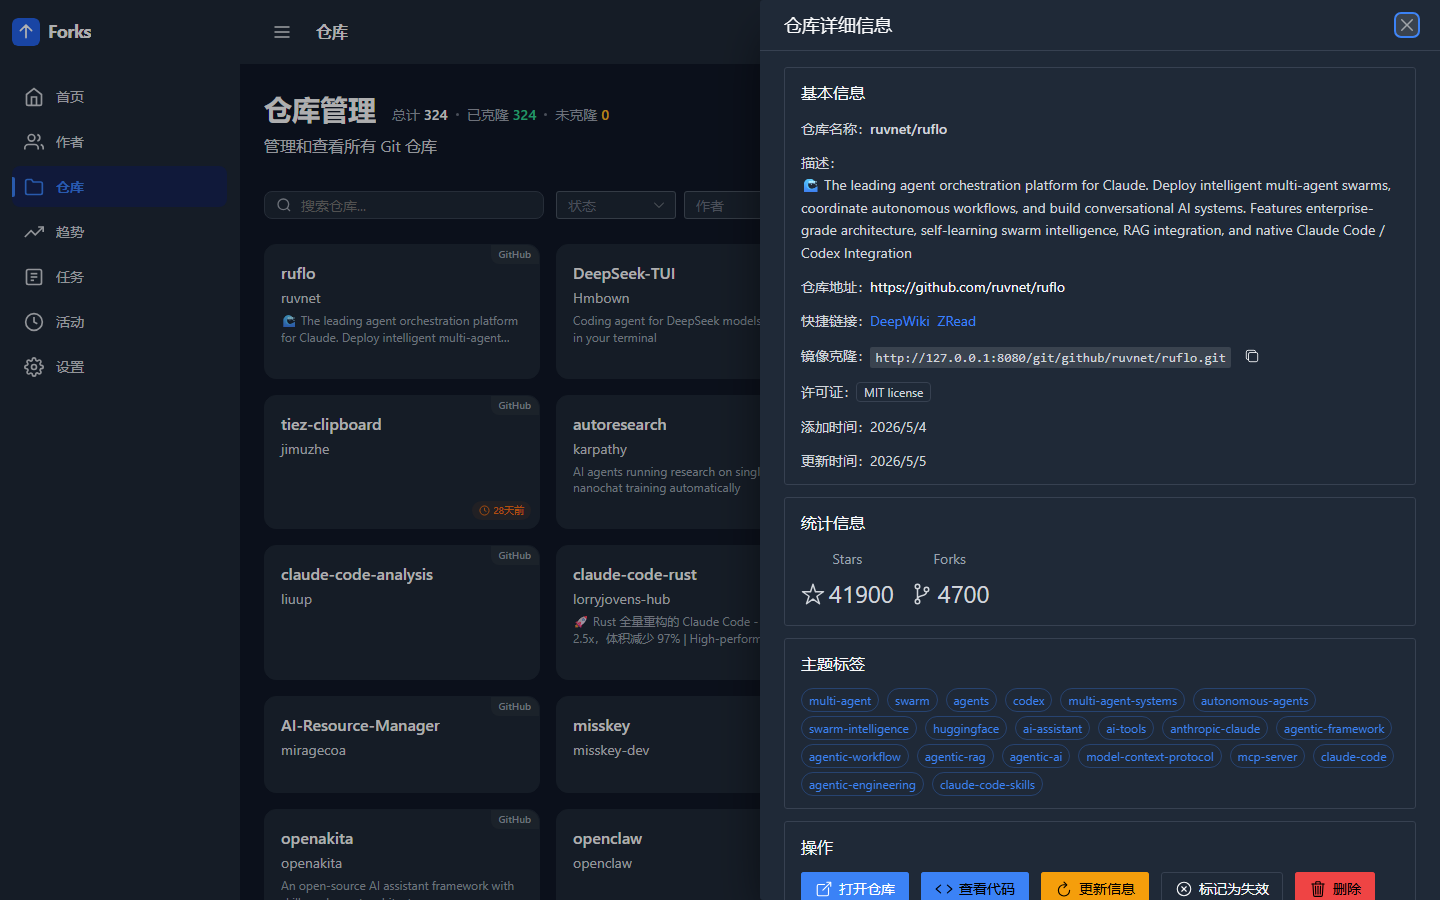
Task: Focus the 搜索仓库 search field
Action: click(x=404, y=205)
